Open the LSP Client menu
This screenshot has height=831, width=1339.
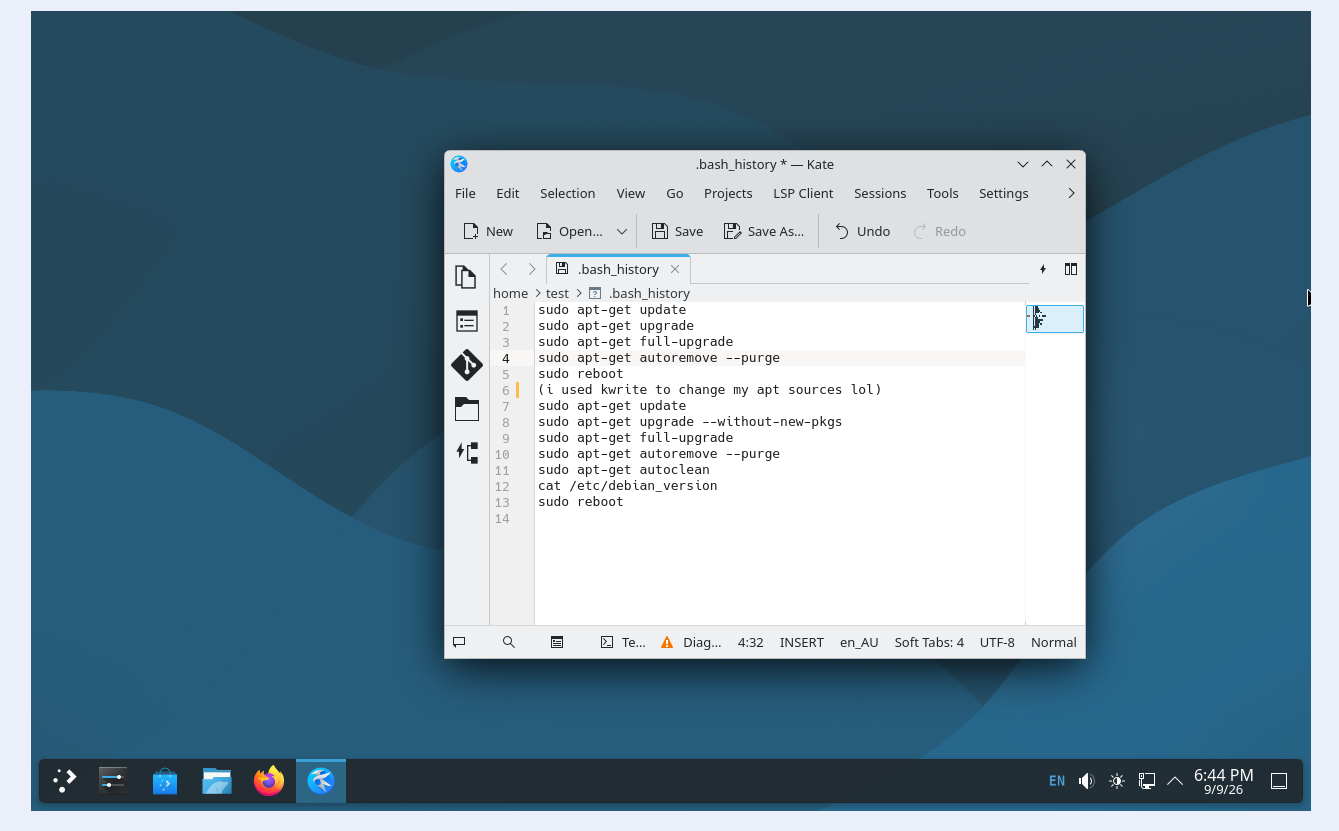click(x=803, y=193)
